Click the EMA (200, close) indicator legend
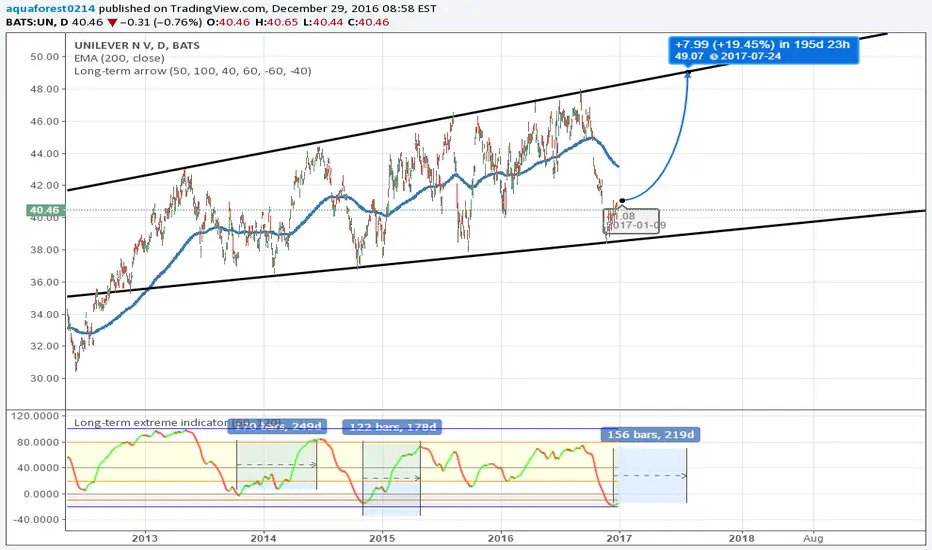Screen dimensions: 932x550 (119, 58)
